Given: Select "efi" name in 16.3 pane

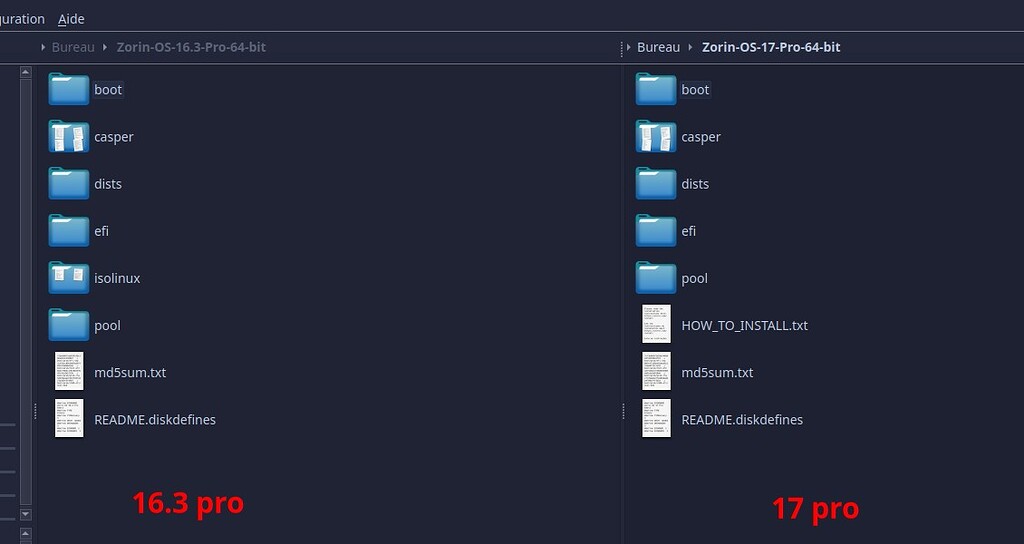Looking at the screenshot, I should (101, 231).
